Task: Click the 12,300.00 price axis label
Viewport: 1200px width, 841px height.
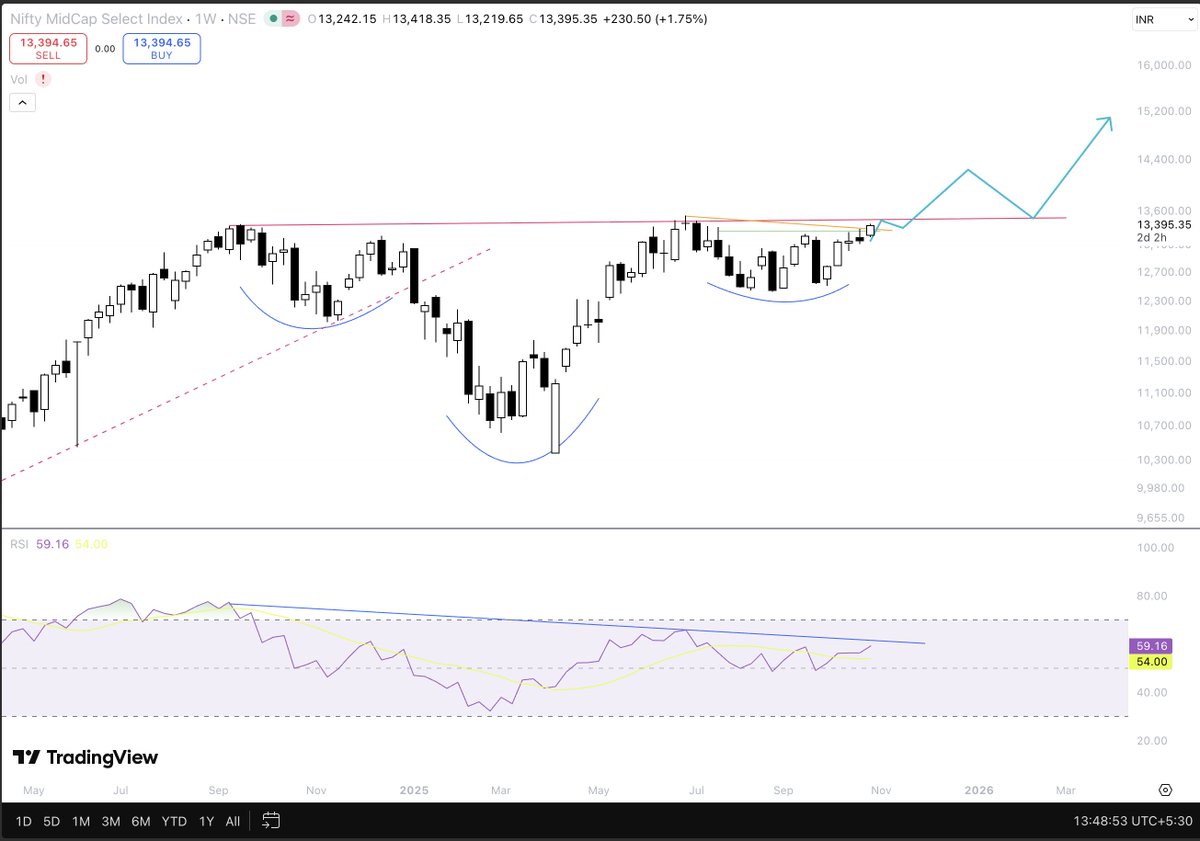Action: point(1165,301)
